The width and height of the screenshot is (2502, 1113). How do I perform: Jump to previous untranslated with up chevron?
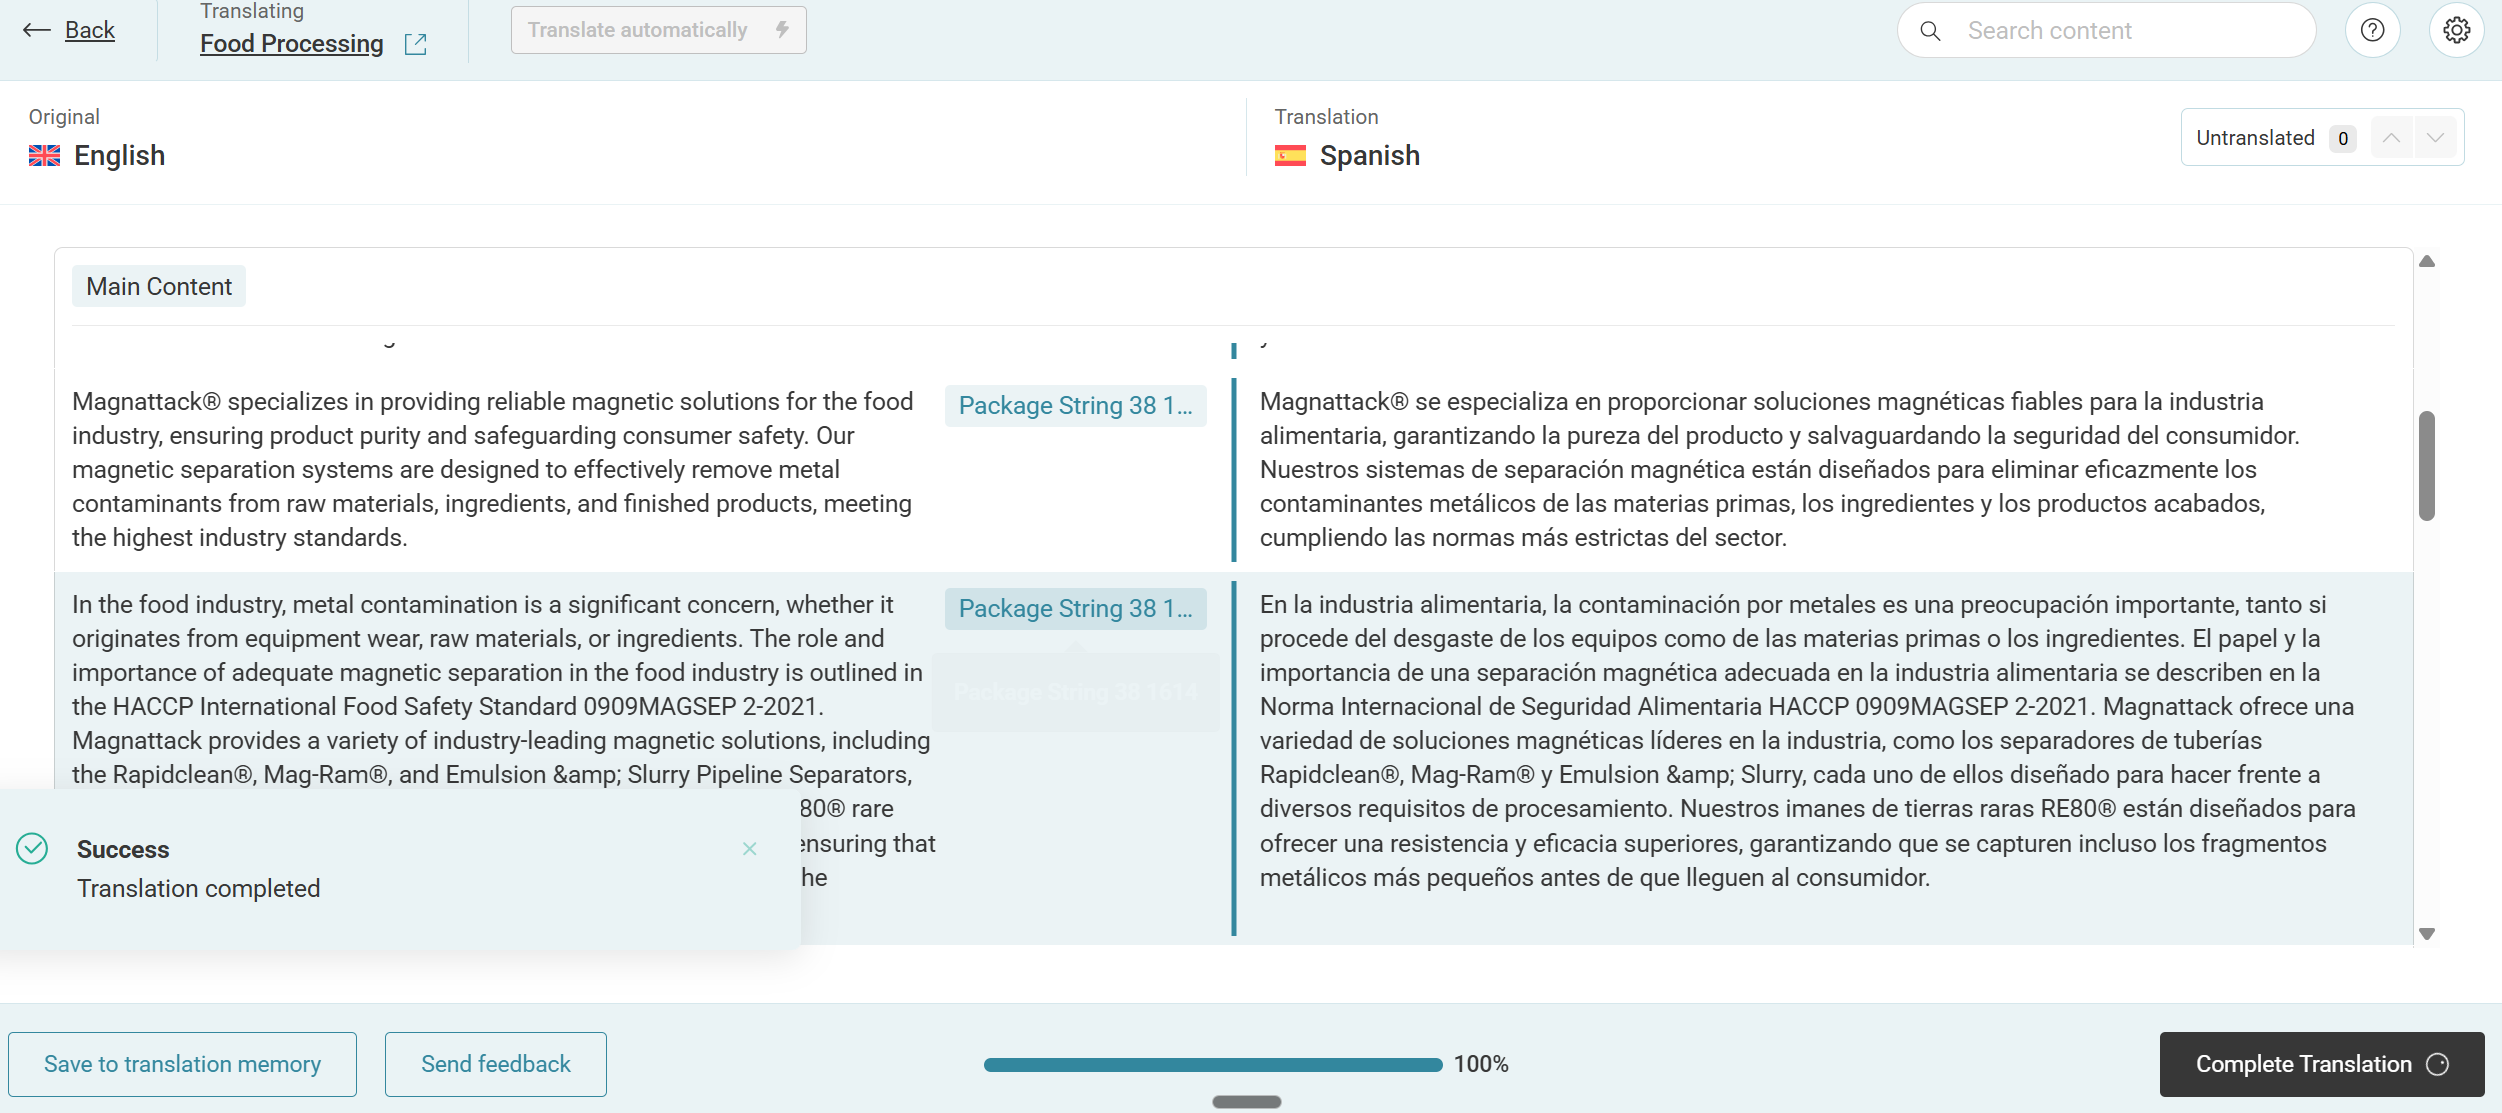[x=2391, y=138]
